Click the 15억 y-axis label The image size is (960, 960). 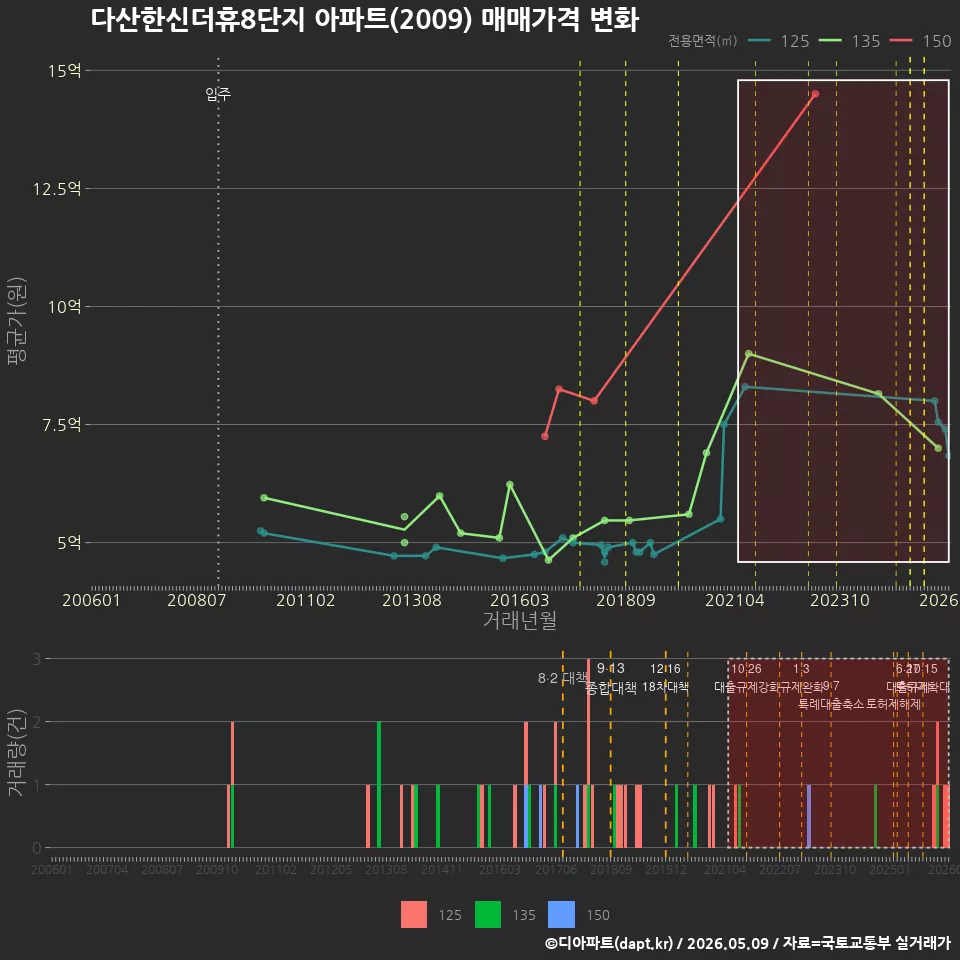[x=65, y=71]
